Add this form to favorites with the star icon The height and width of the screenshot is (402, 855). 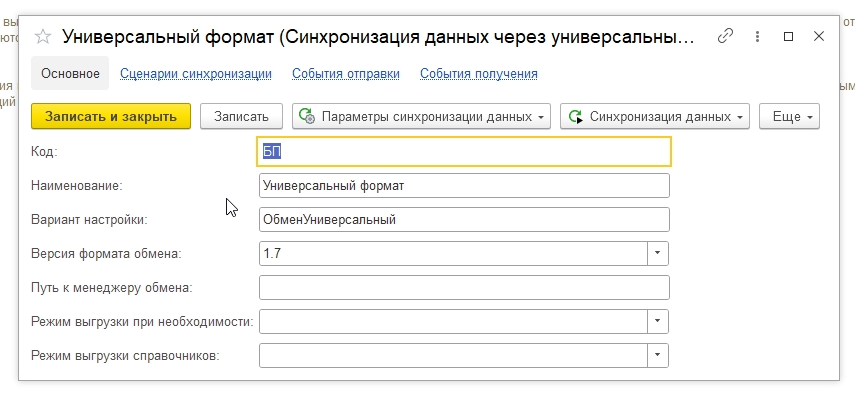(x=43, y=37)
